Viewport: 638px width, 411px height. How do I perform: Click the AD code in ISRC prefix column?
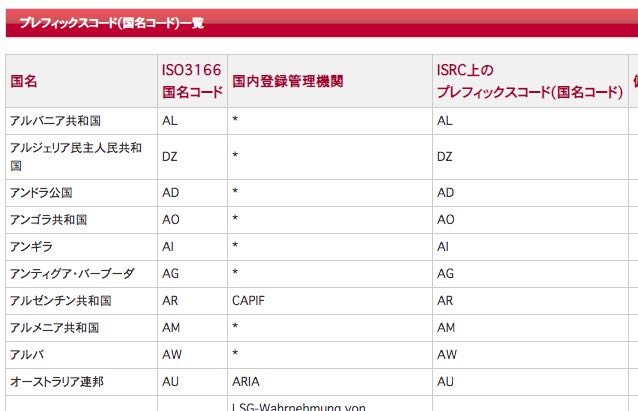(x=446, y=192)
